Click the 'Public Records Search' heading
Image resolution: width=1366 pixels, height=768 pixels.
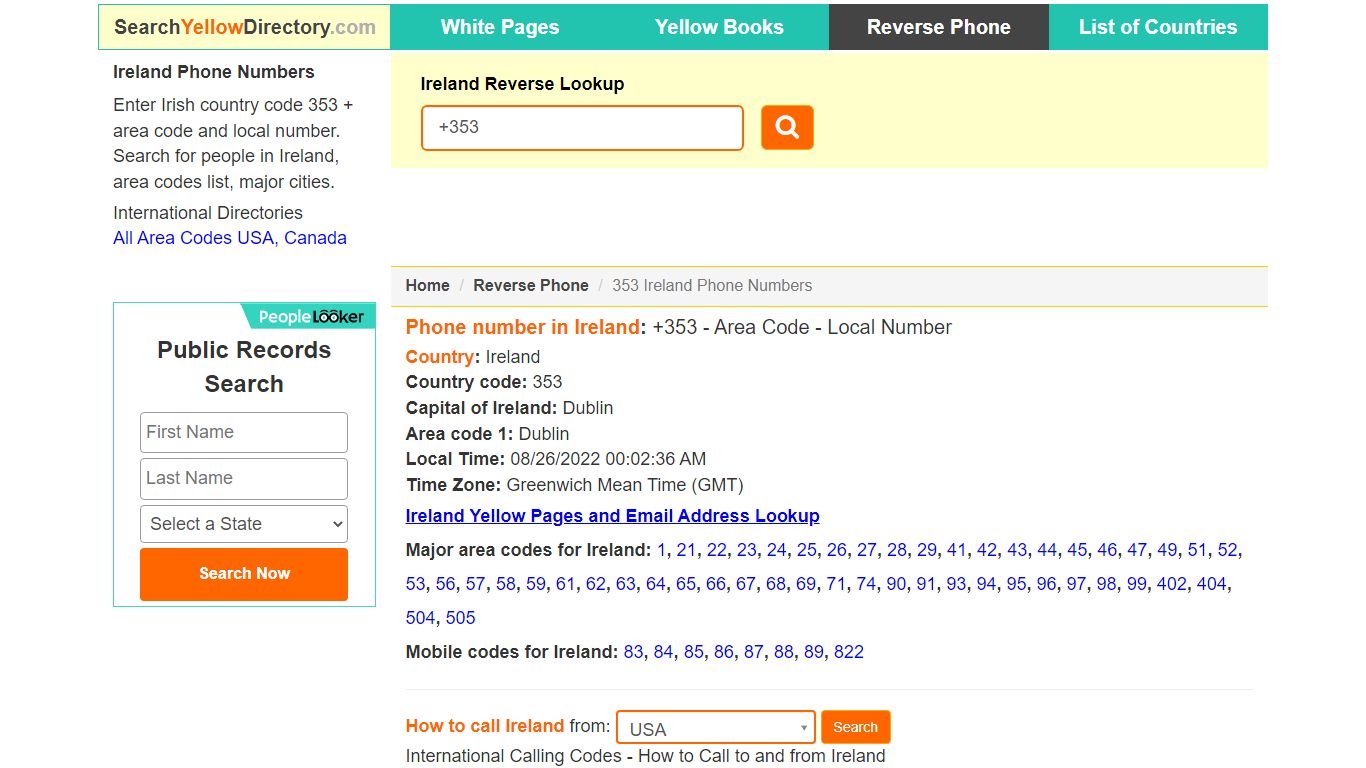tap(244, 367)
